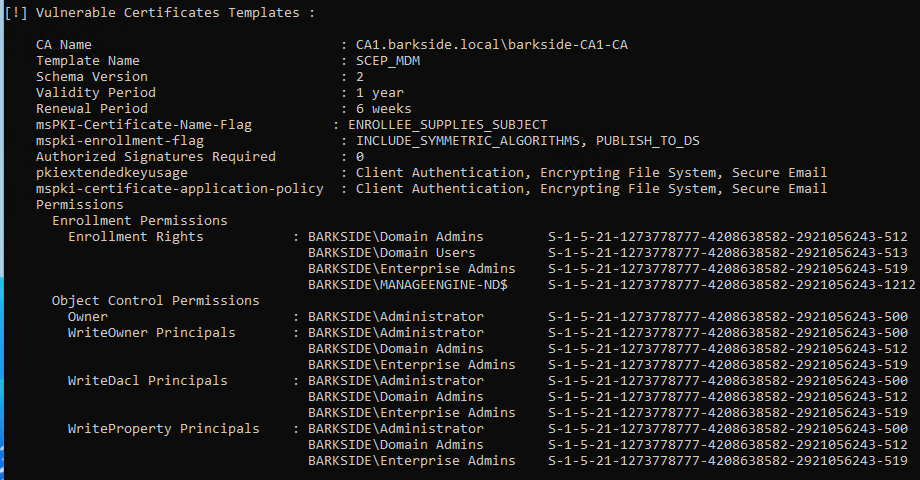Screen dimensions: 920x480
Task: Click the Schema Version label
Action: [91, 76]
